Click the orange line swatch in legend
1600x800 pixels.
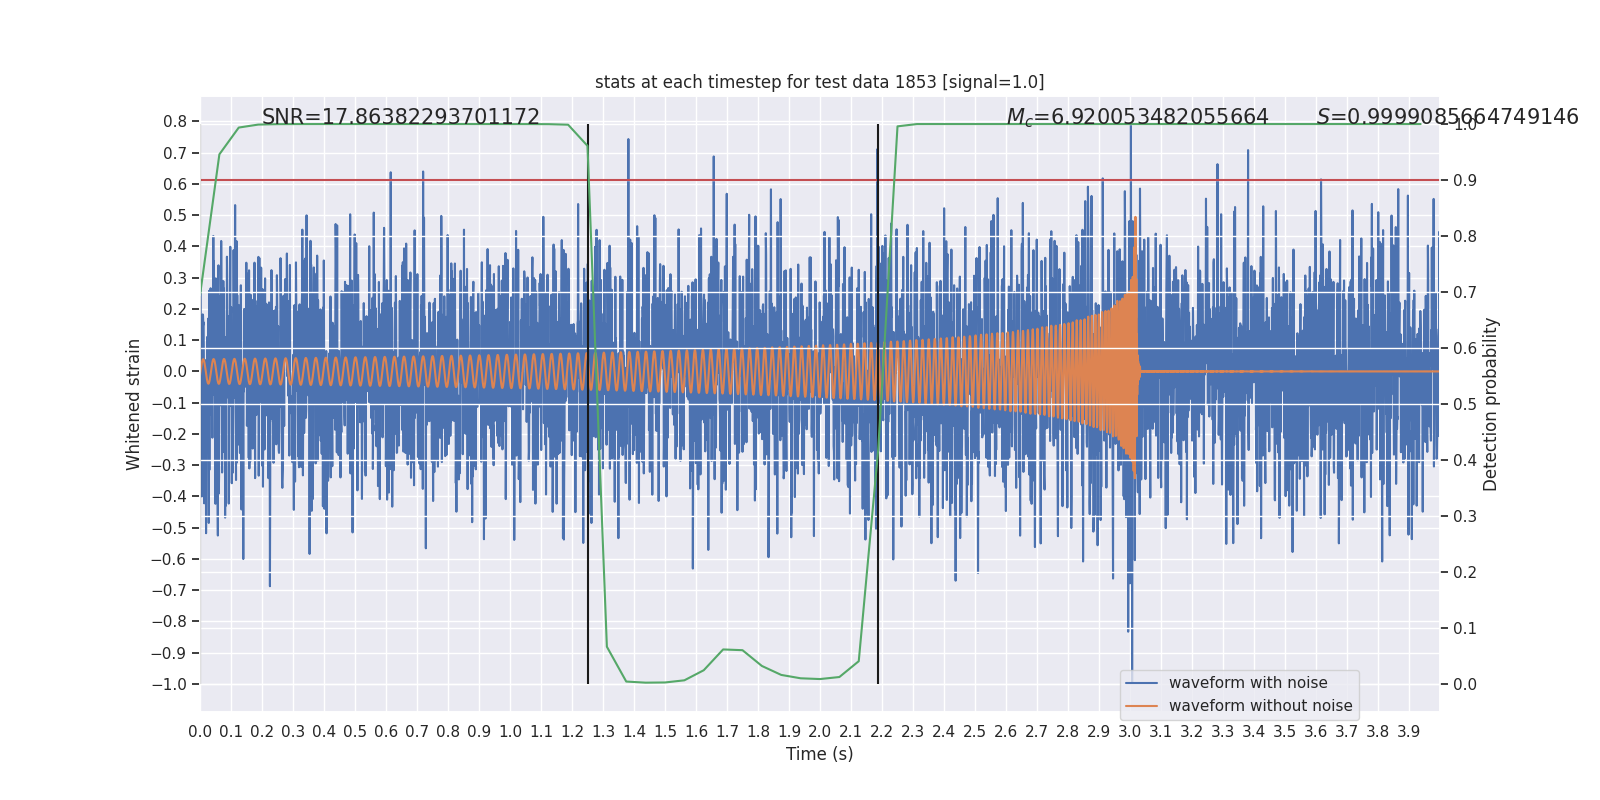point(1141,706)
